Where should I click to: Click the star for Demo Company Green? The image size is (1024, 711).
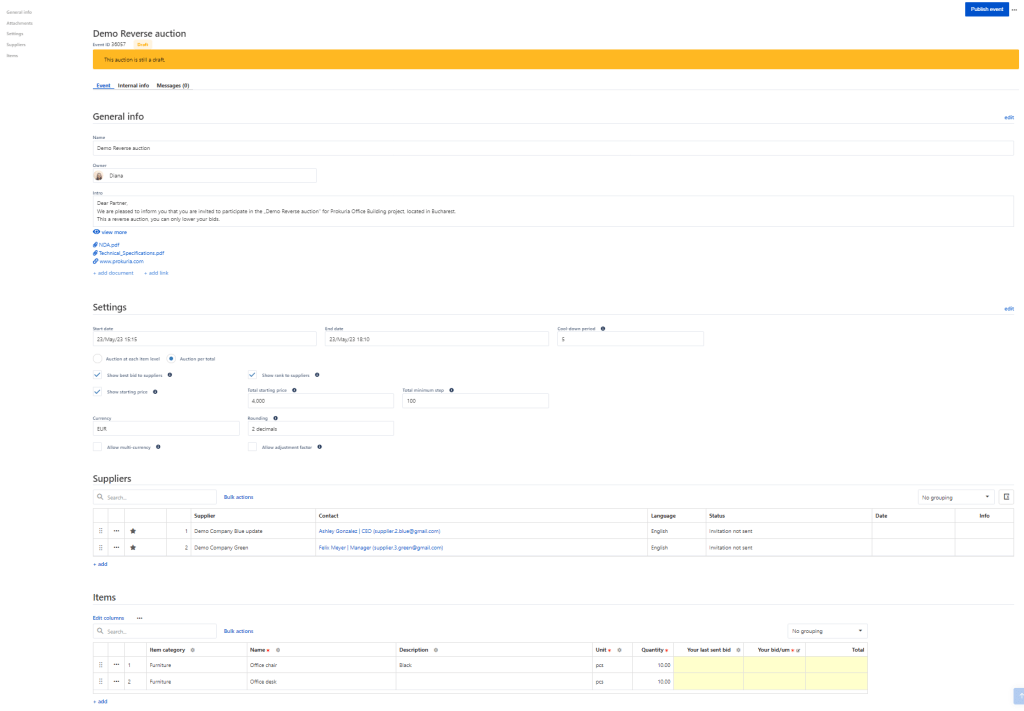point(133,547)
